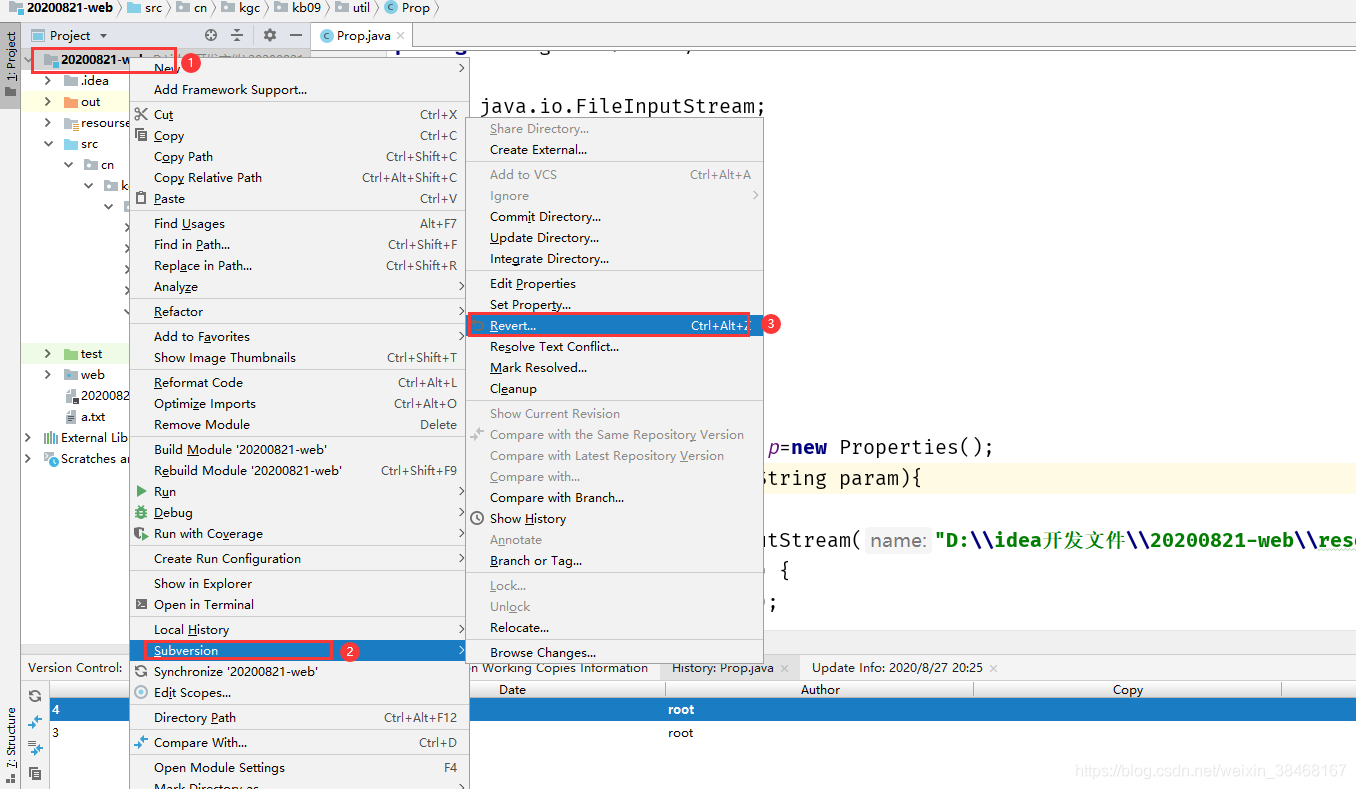The width and height of the screenshot is (1356, 789).
Task: Click the Debug bug icon
Action: (141, 512)
